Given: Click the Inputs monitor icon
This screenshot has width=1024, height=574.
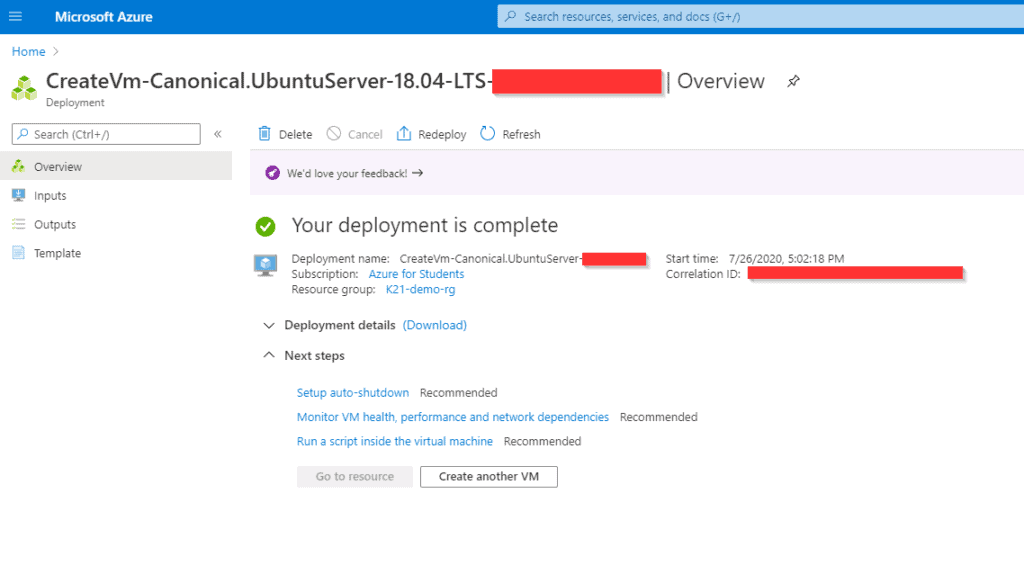Looking at the screenshot, I should pos(18,195).
